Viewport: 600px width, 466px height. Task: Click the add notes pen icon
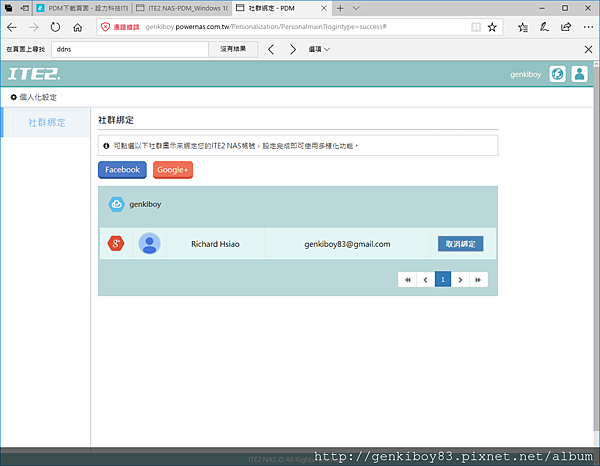click(x=544, y=27)
